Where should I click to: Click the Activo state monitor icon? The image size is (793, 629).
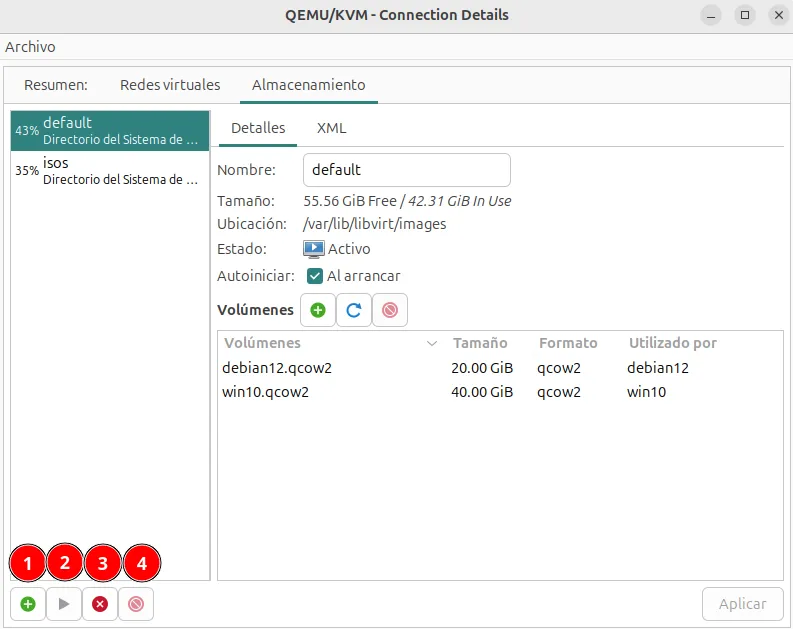tap(313, 249)
